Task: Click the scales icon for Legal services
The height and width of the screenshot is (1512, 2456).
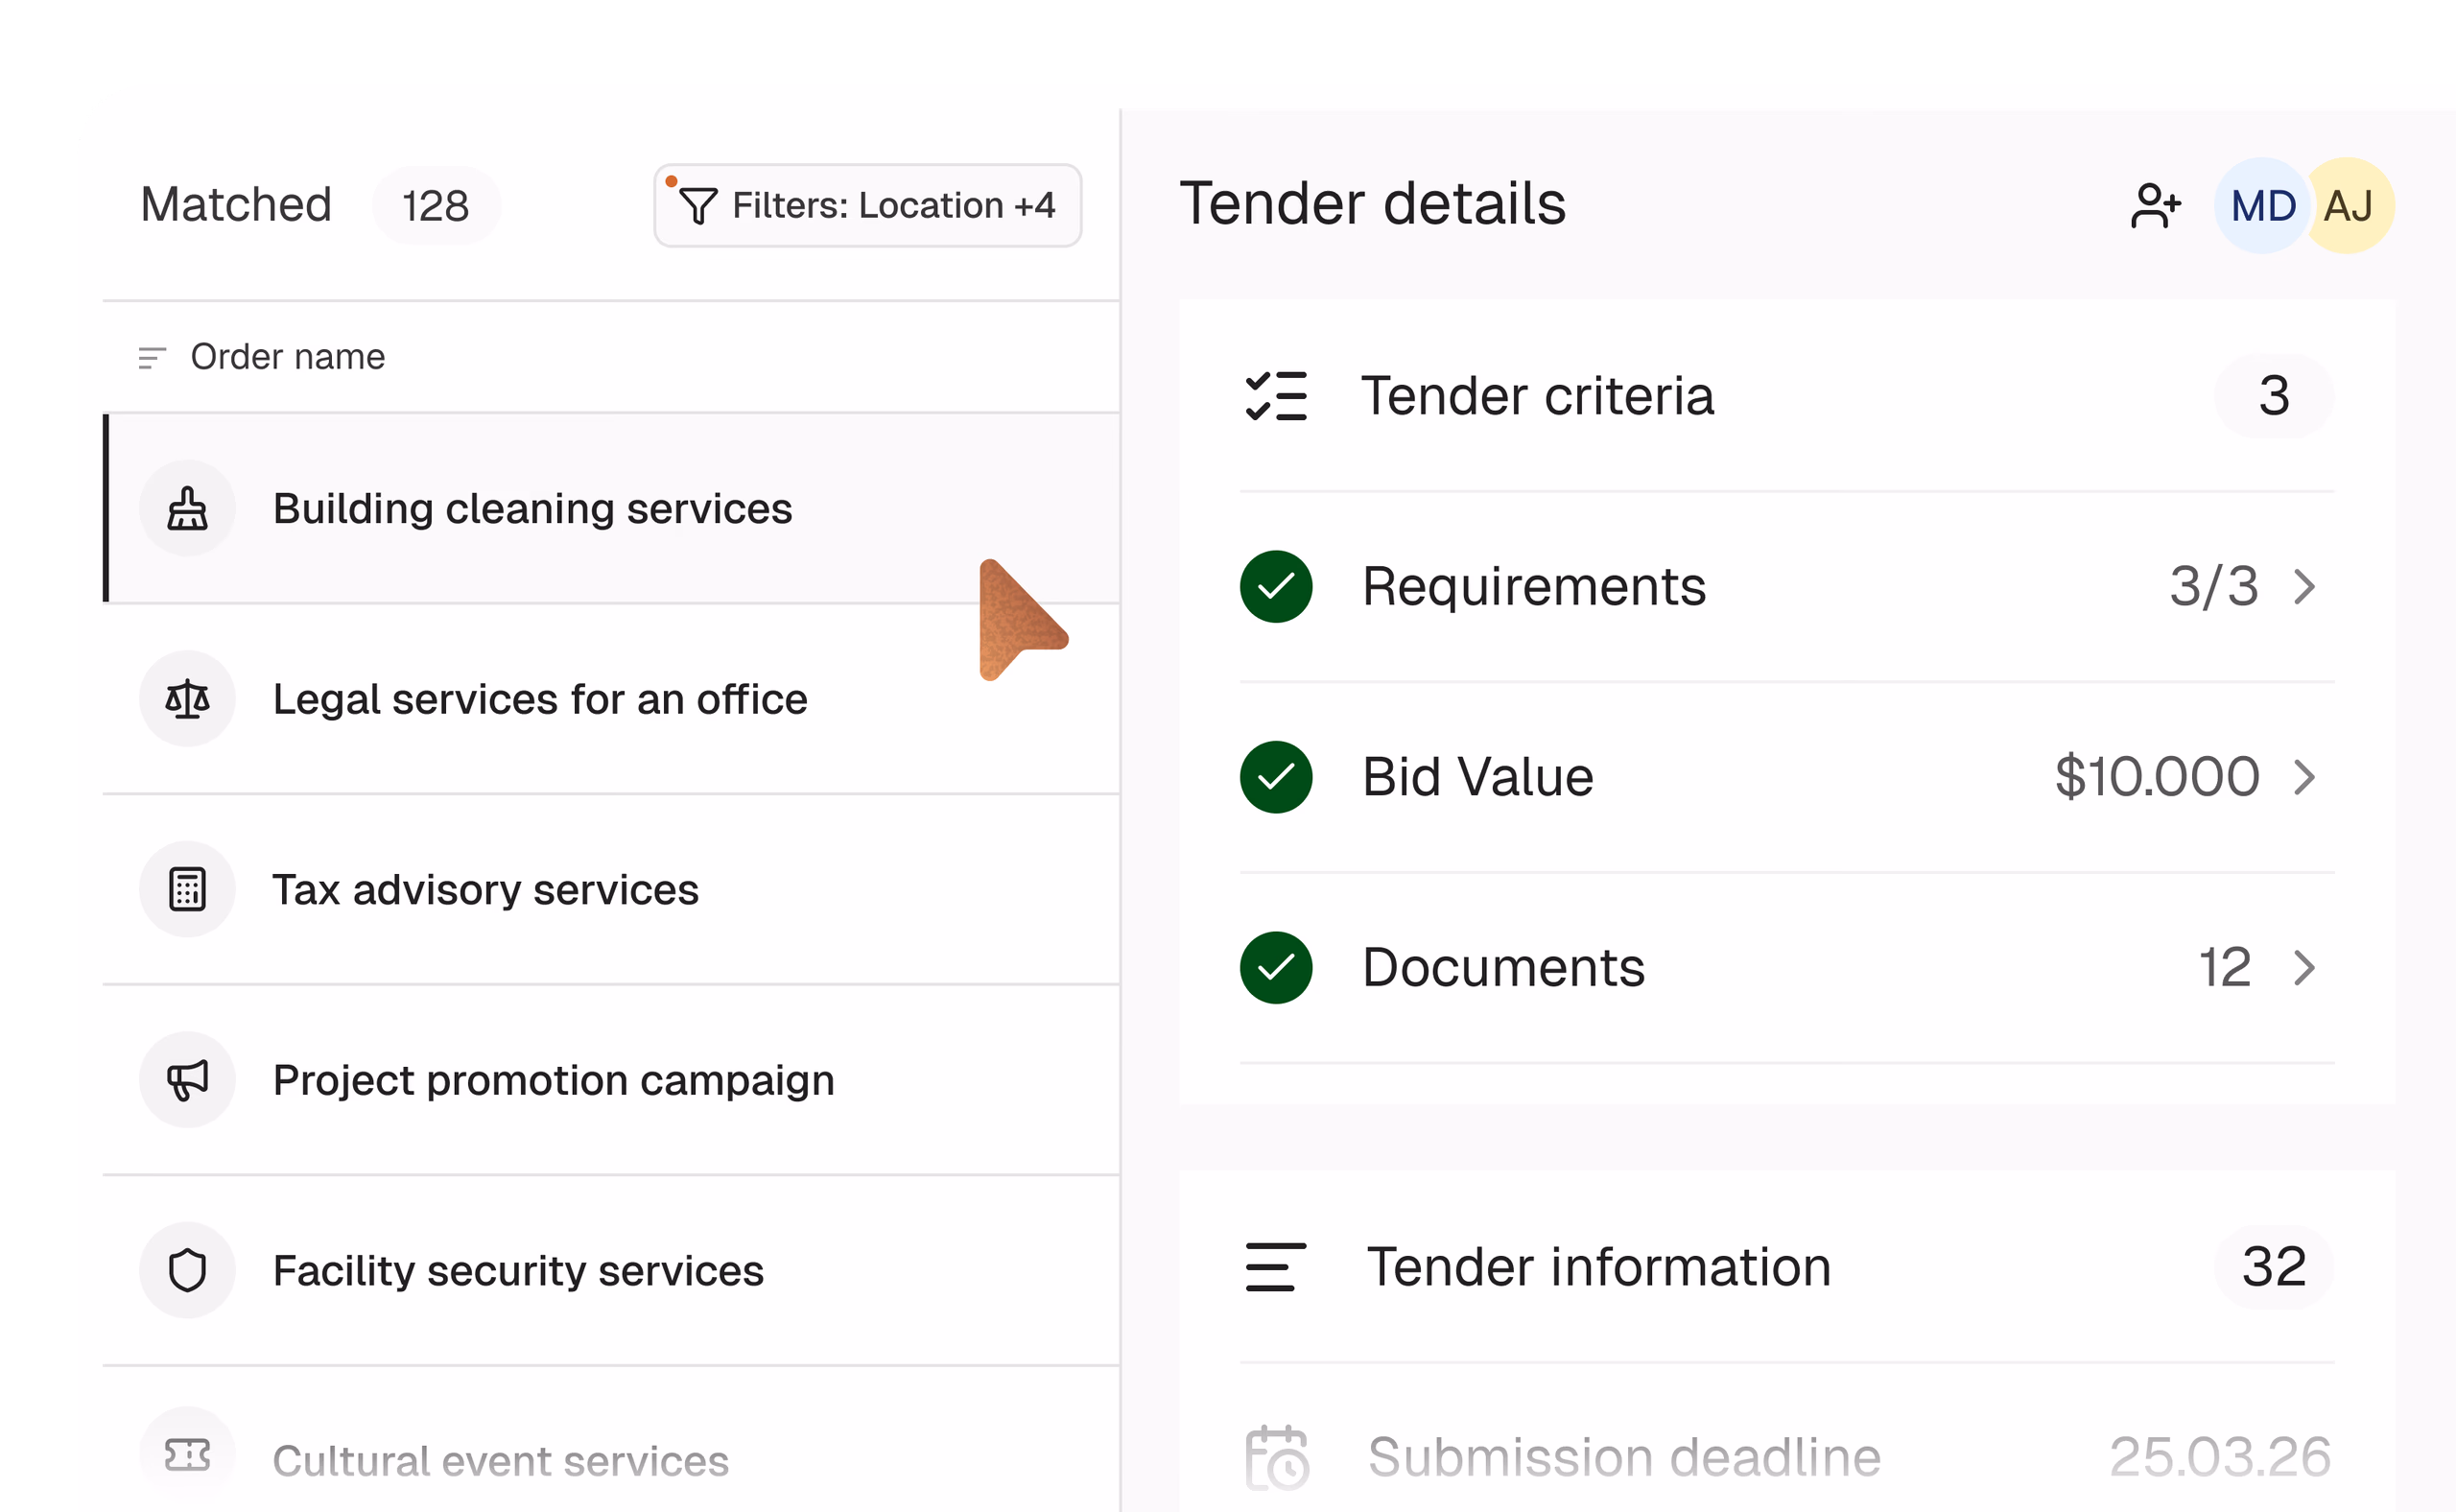Action: pos(187,699)
